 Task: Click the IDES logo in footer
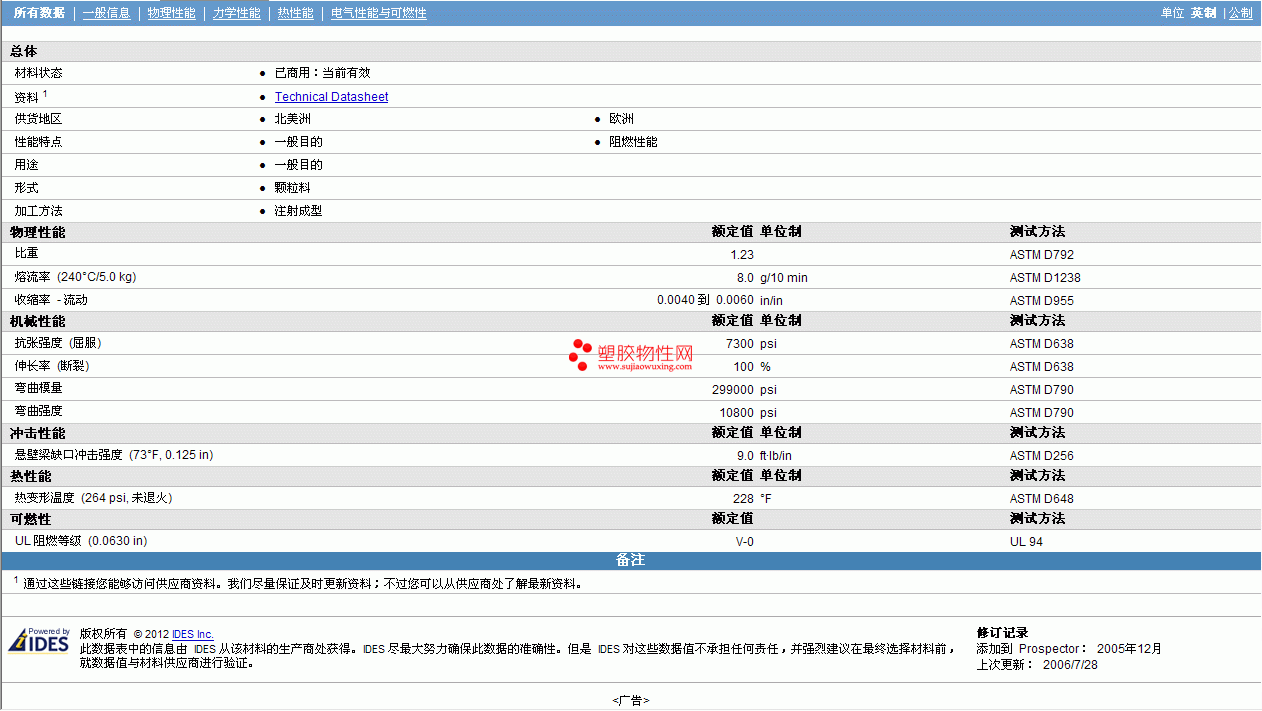coord(39,640)
